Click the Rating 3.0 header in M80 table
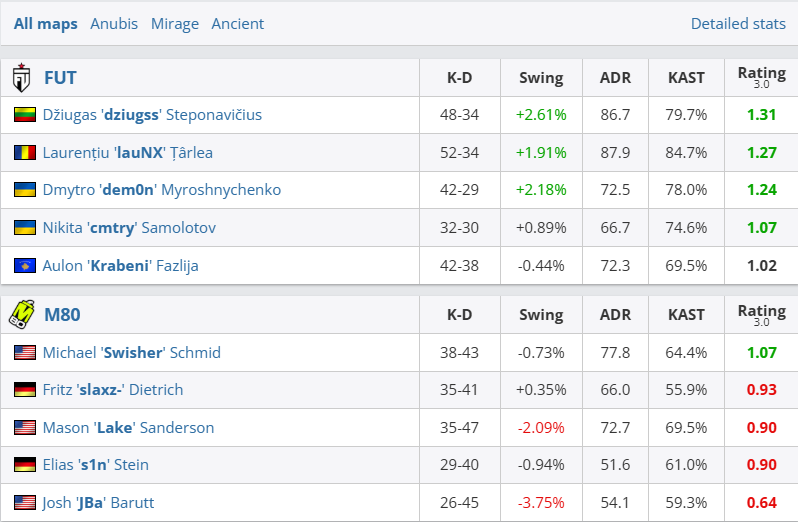This screenshot has width=798, height=522. coord(761,315)
